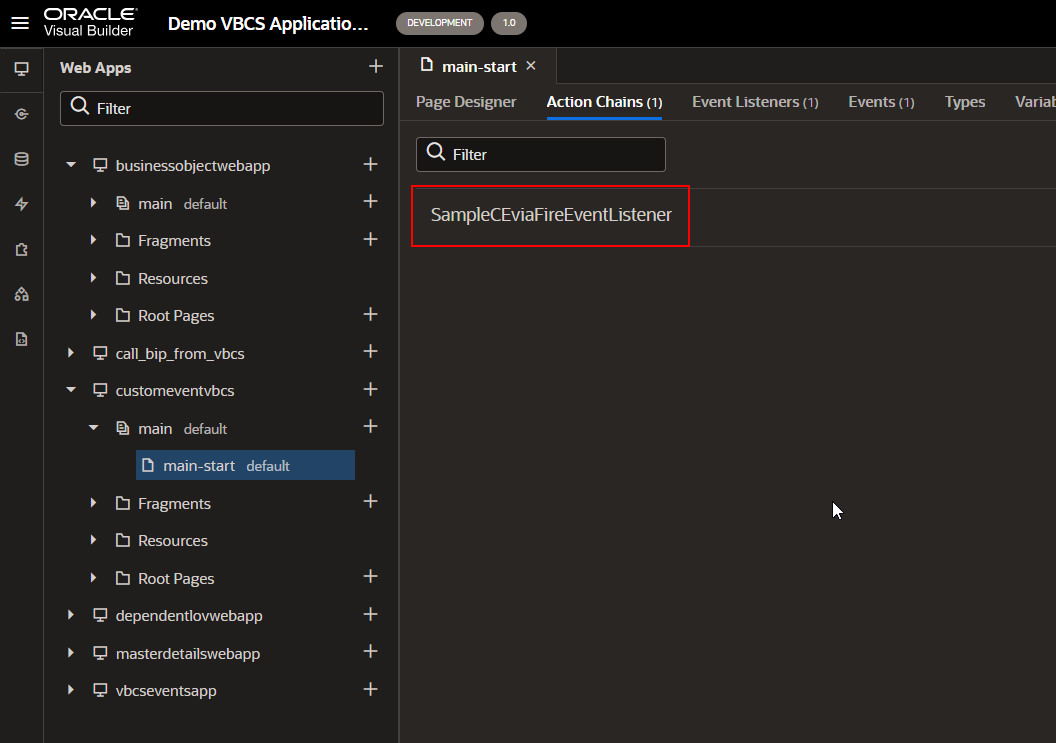The height and width of the screenshot is (743, 1056).
Task: Collapse main flow under customeventvbcs
Action: (94, 428)
